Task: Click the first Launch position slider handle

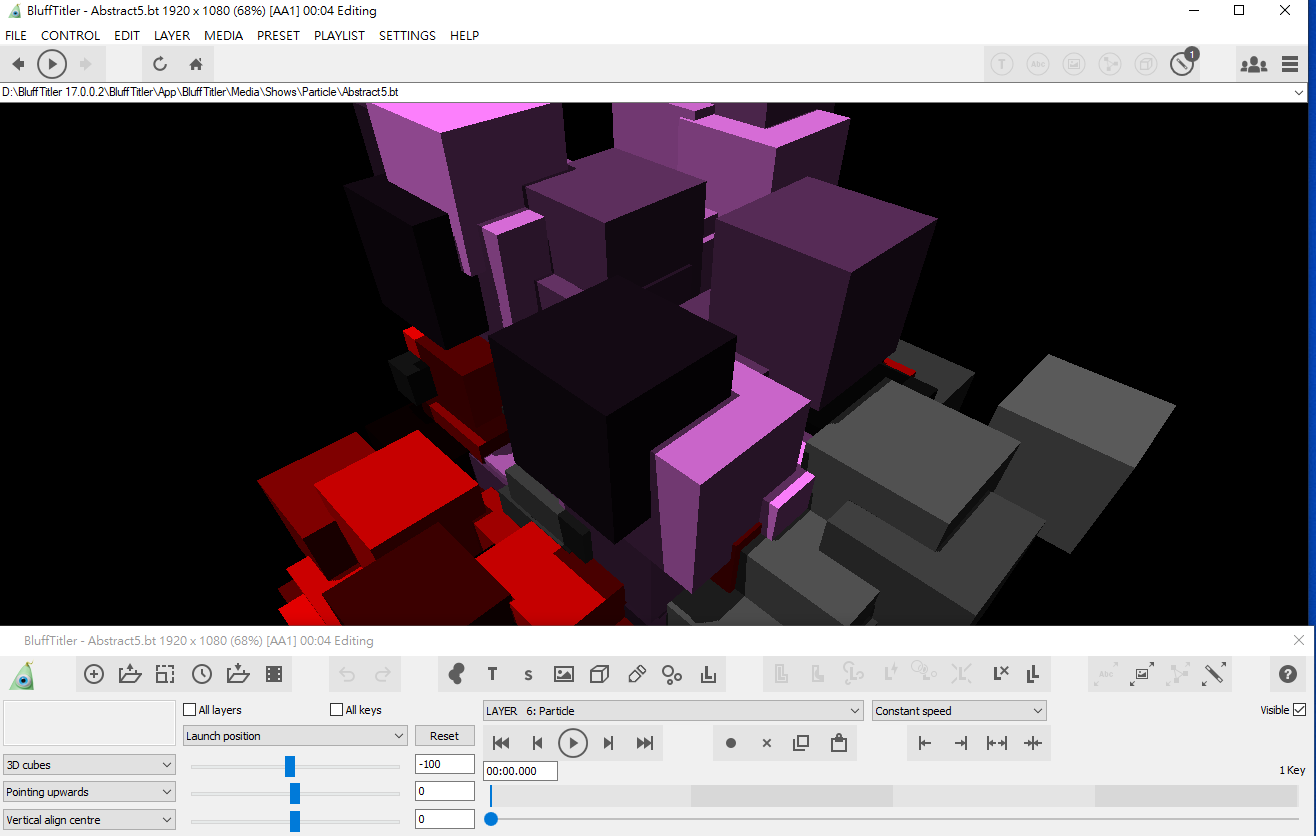Action: tap(290, 766)
